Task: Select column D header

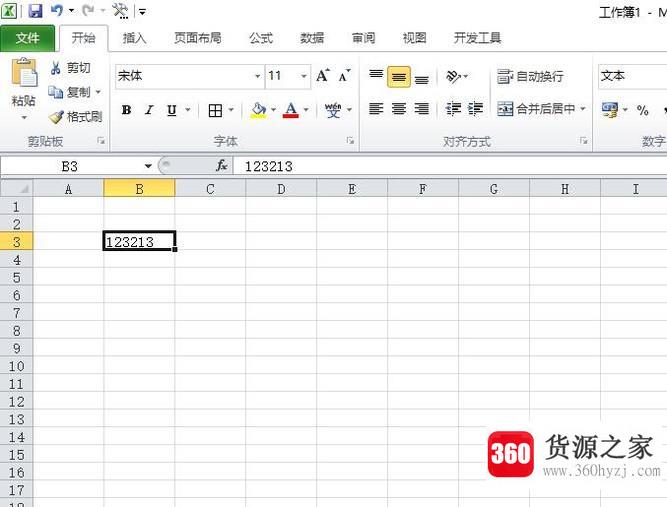Action: point(281,189)
